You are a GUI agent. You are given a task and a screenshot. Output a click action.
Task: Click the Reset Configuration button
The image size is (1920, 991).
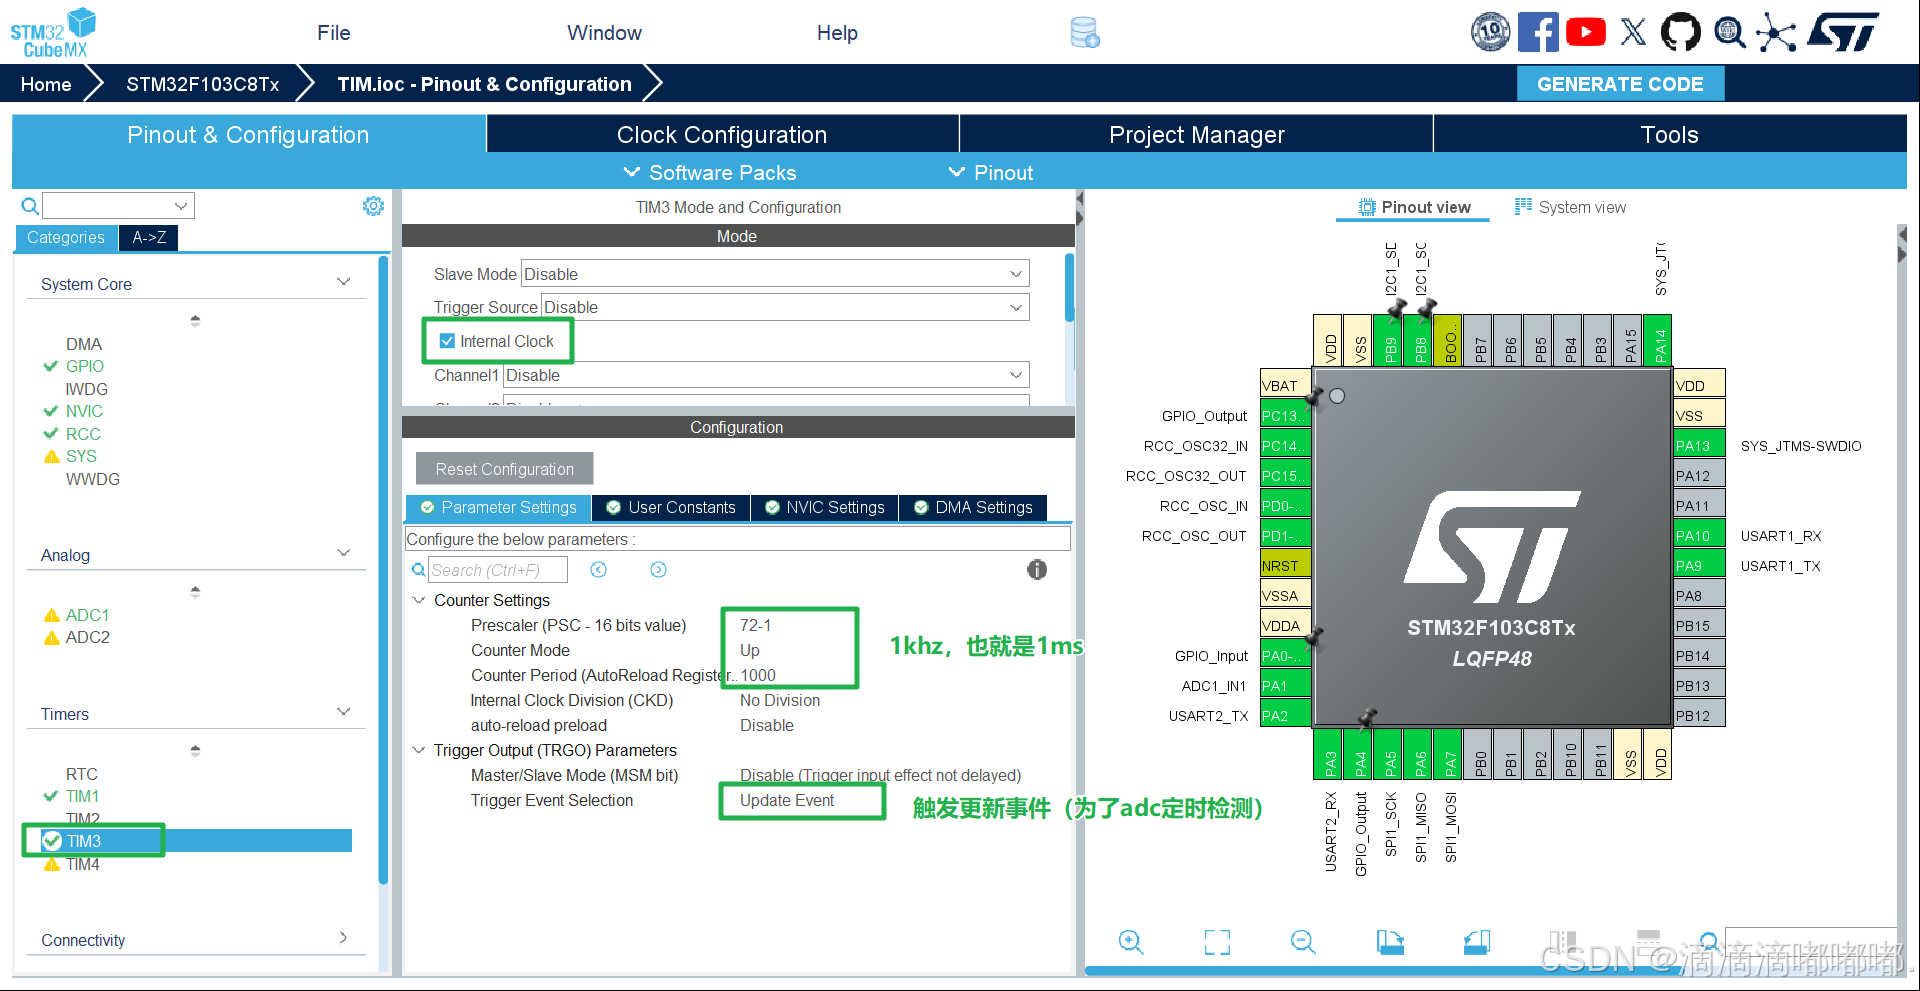point(504,469)
